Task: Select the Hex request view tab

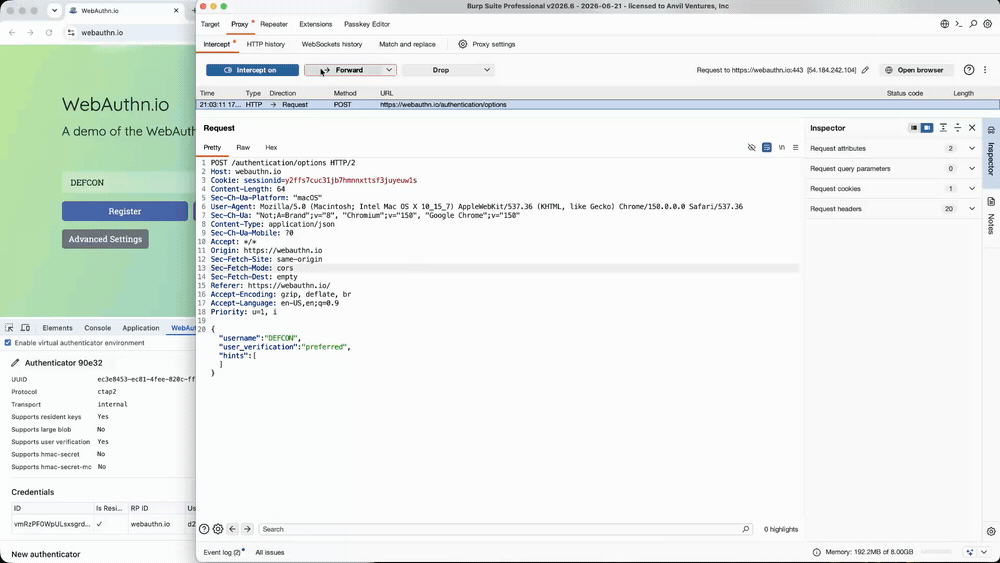Action: pos(271,147)
